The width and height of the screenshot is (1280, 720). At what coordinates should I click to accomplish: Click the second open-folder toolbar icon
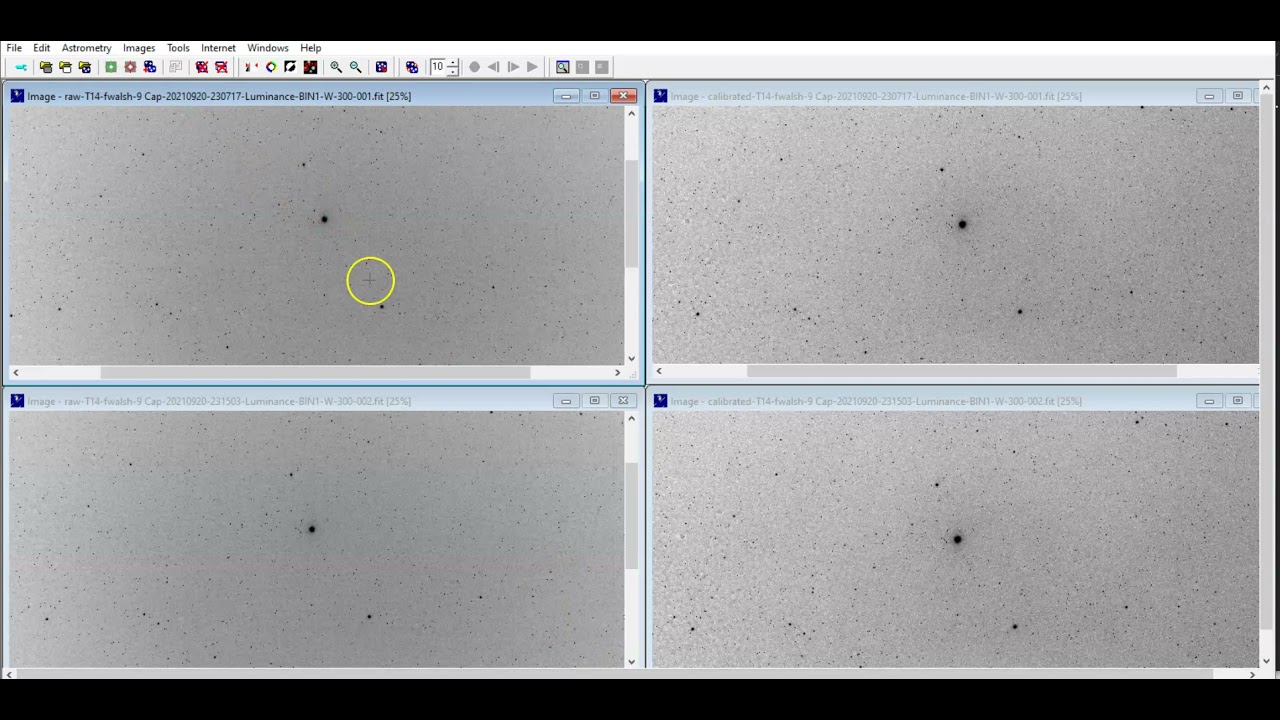tap(65, 67)
